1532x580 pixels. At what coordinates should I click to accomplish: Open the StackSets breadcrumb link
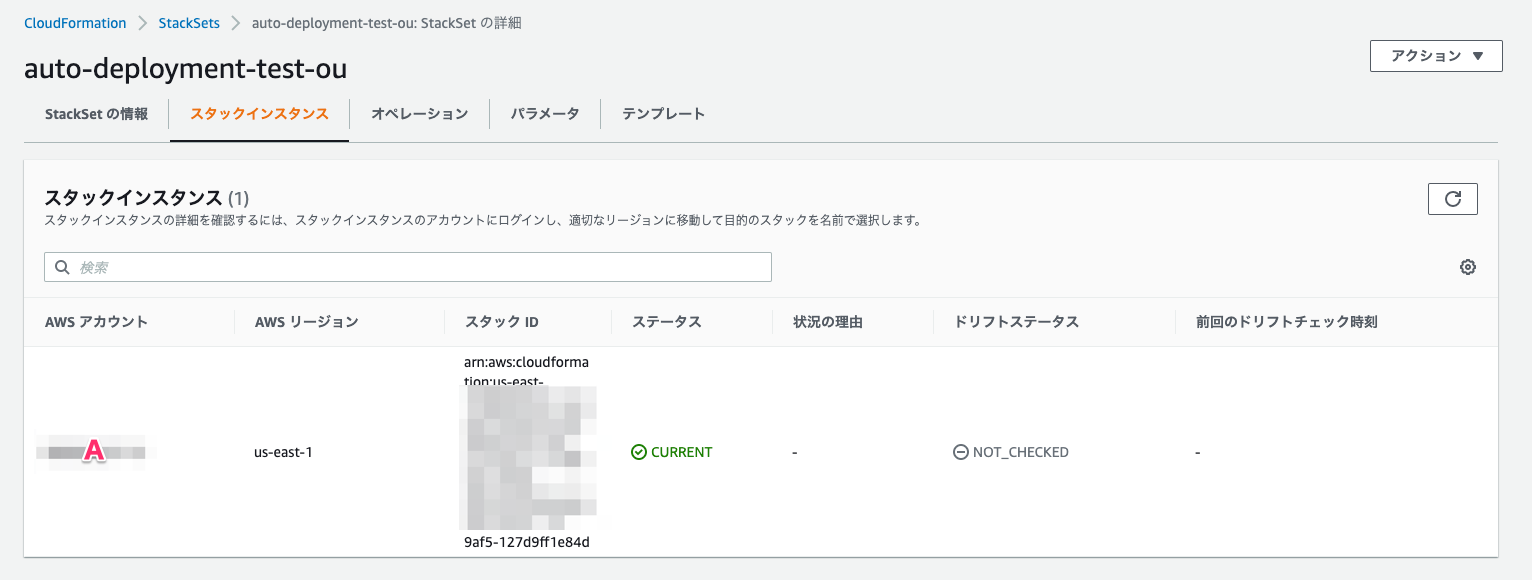pos(189,22)
